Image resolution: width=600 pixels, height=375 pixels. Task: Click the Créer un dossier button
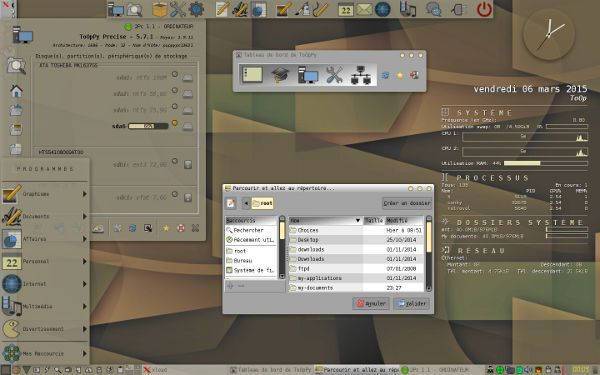coord(407,203)
